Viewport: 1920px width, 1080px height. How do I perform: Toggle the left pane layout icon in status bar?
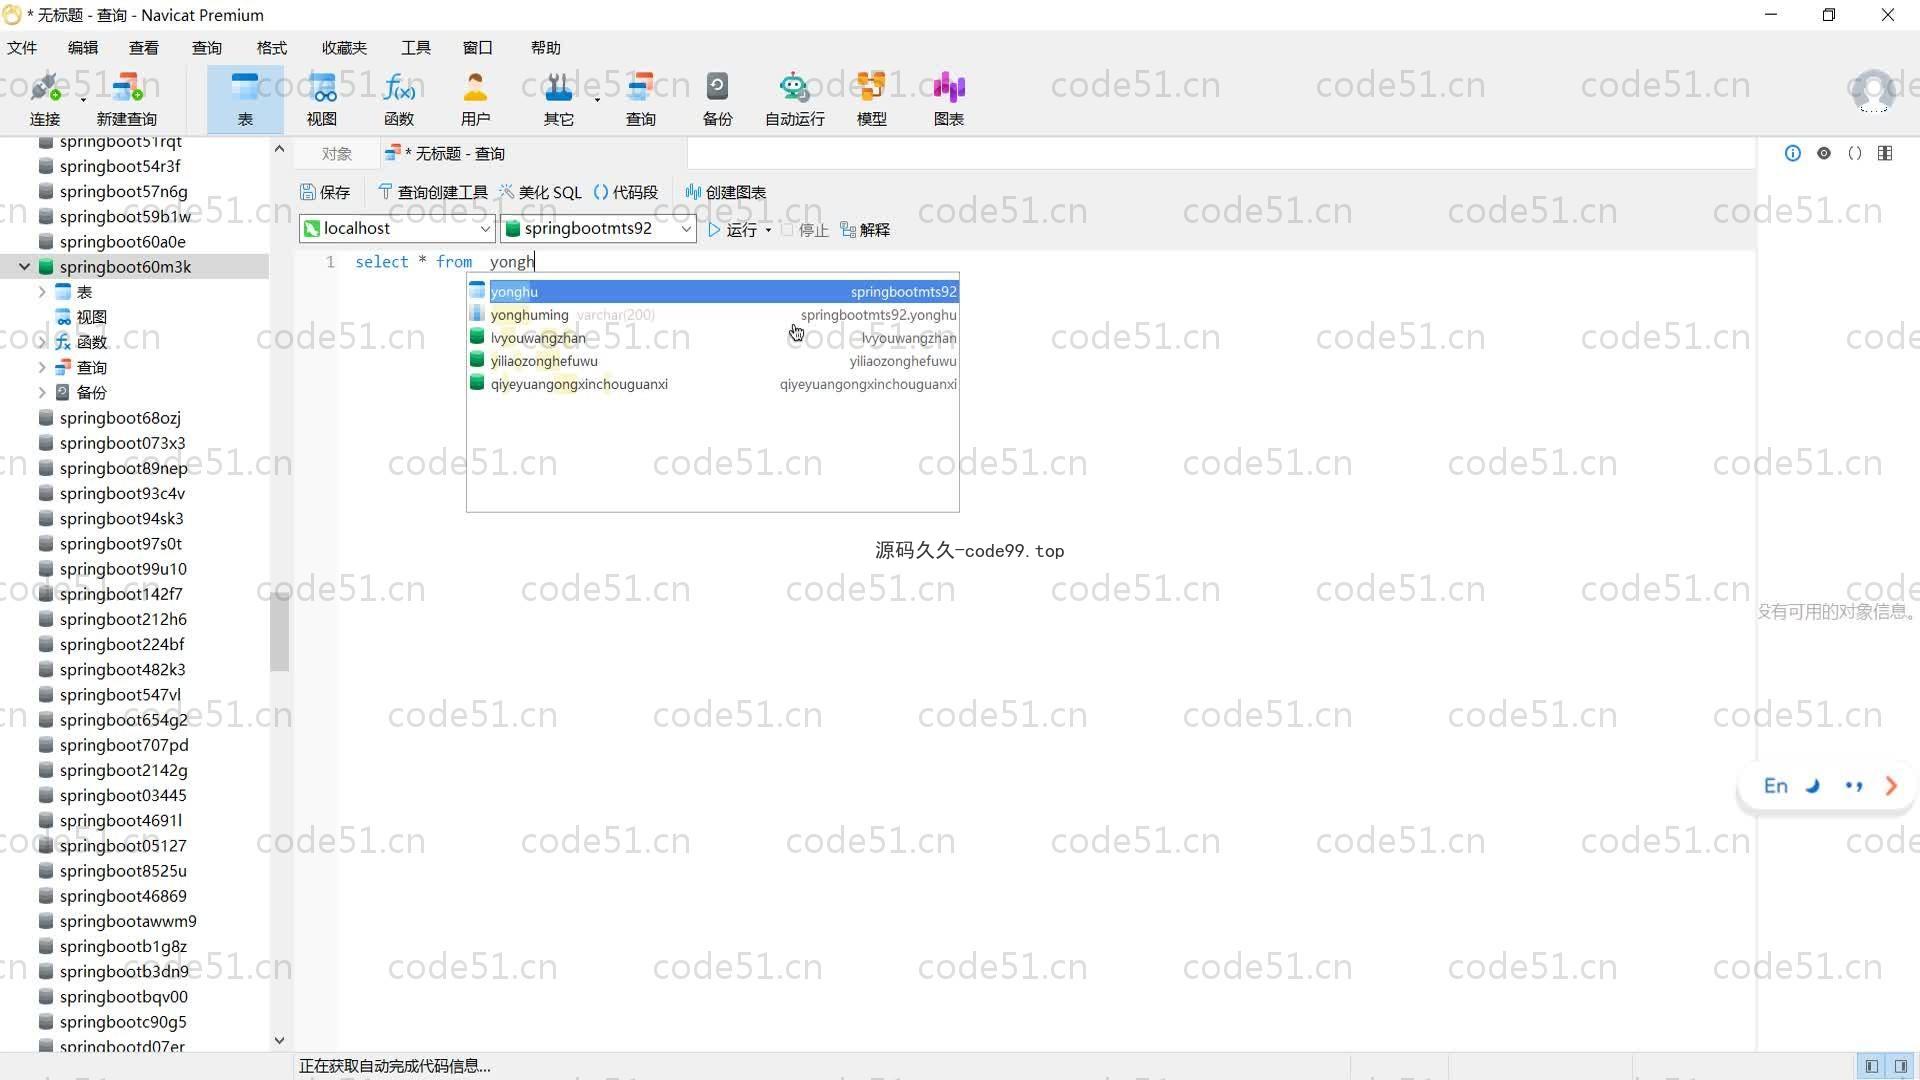click(1871, 1066)
